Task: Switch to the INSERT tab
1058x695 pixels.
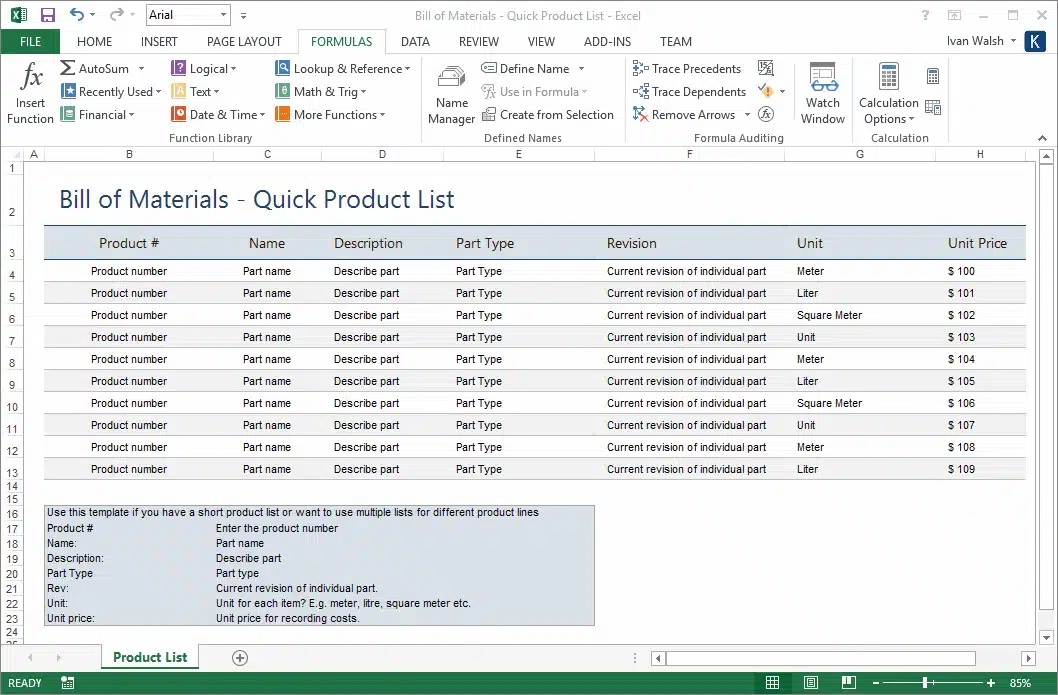Action: coord(159,41)
